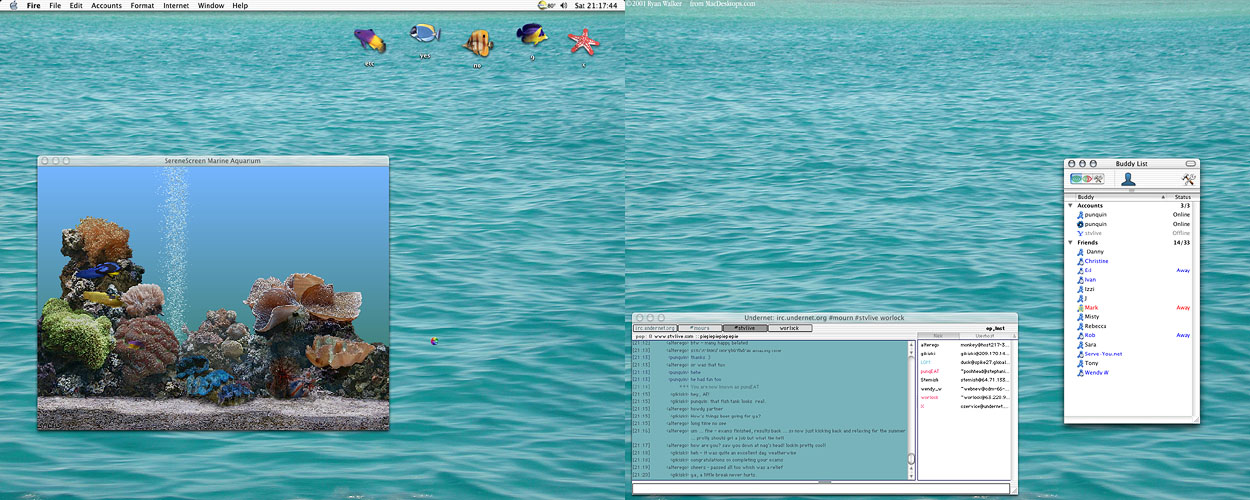Collapse the Friends group in Buddy List

[x=1070, y=243]
